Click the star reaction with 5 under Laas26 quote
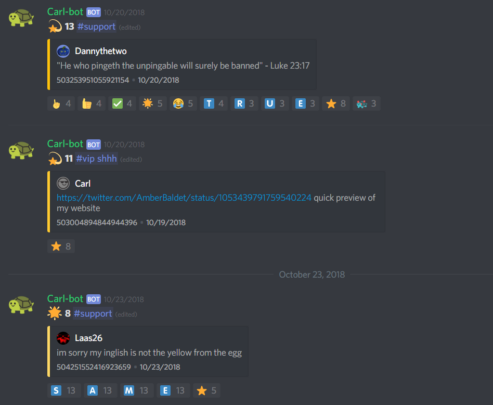 pos(206,390)
